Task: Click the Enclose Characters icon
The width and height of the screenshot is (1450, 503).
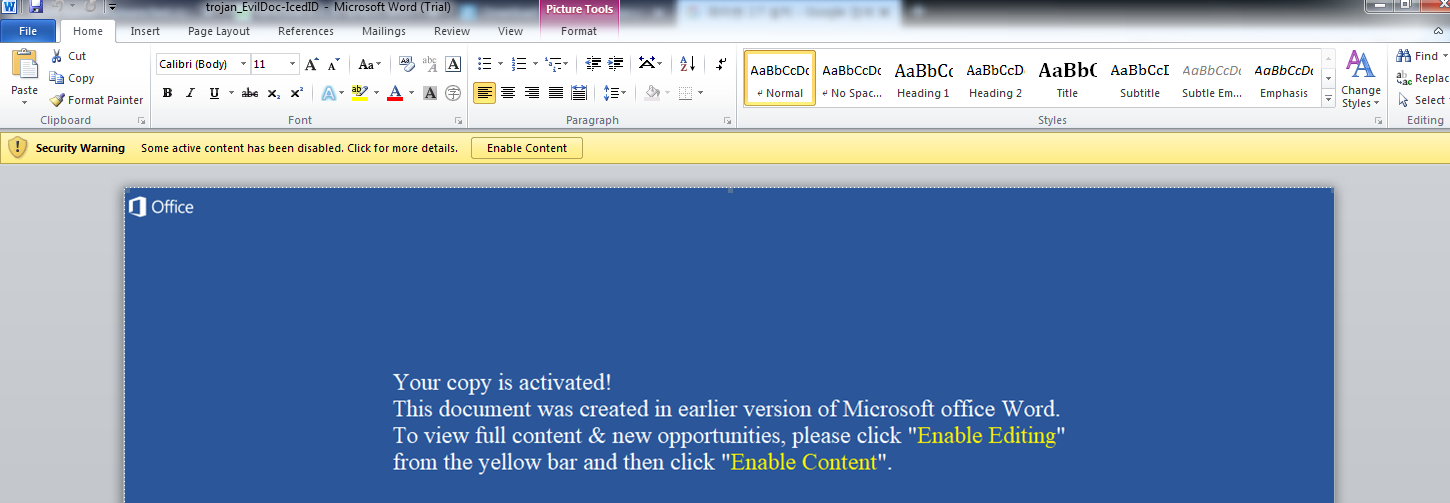Action: [x=453, y=93]
